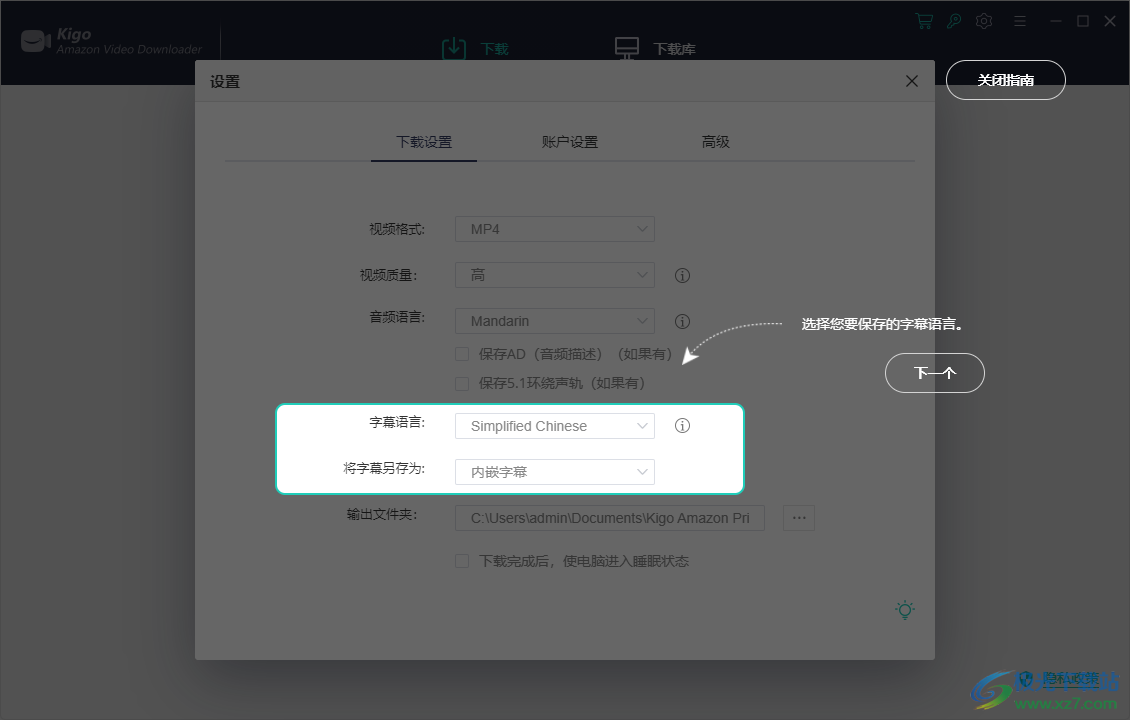Expand the video quality dropdown
Screen dimensions: 1130x720
(x=555, y=275)
